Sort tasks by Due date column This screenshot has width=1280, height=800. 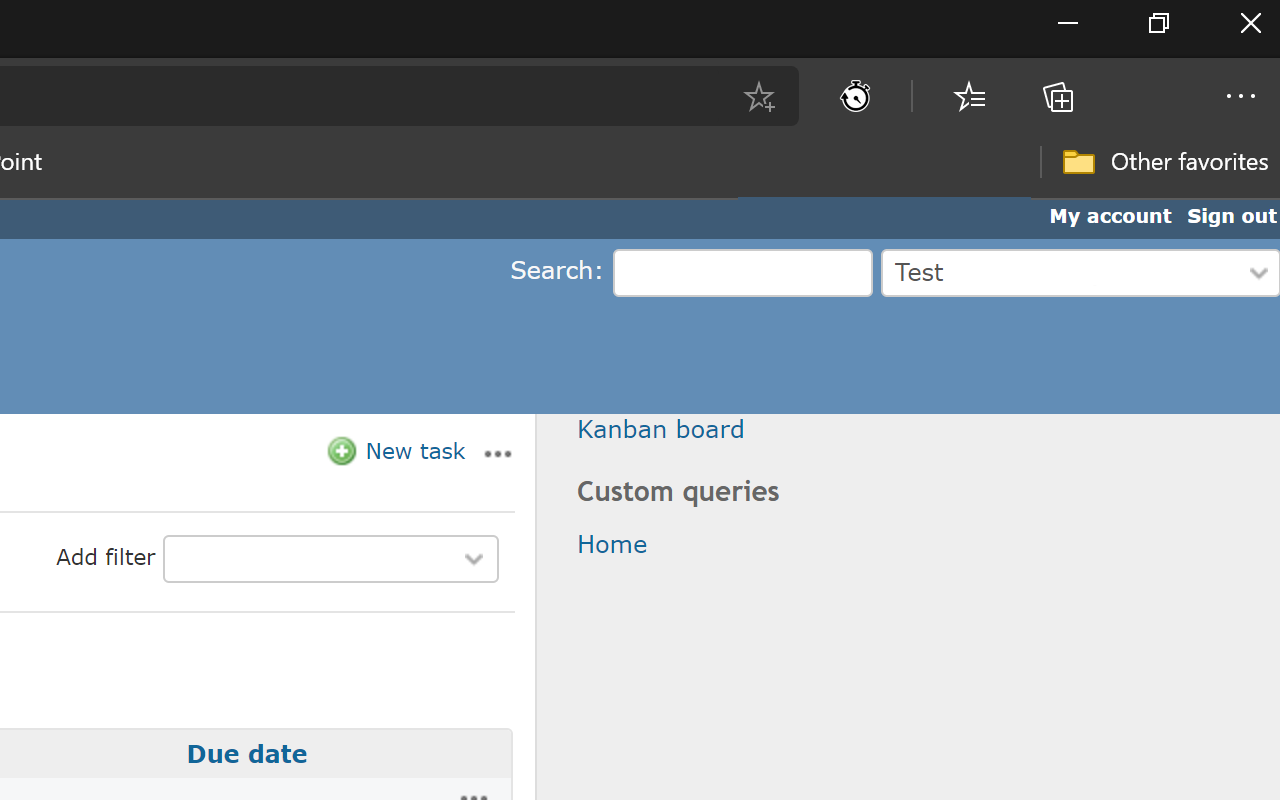coord(247,754)
